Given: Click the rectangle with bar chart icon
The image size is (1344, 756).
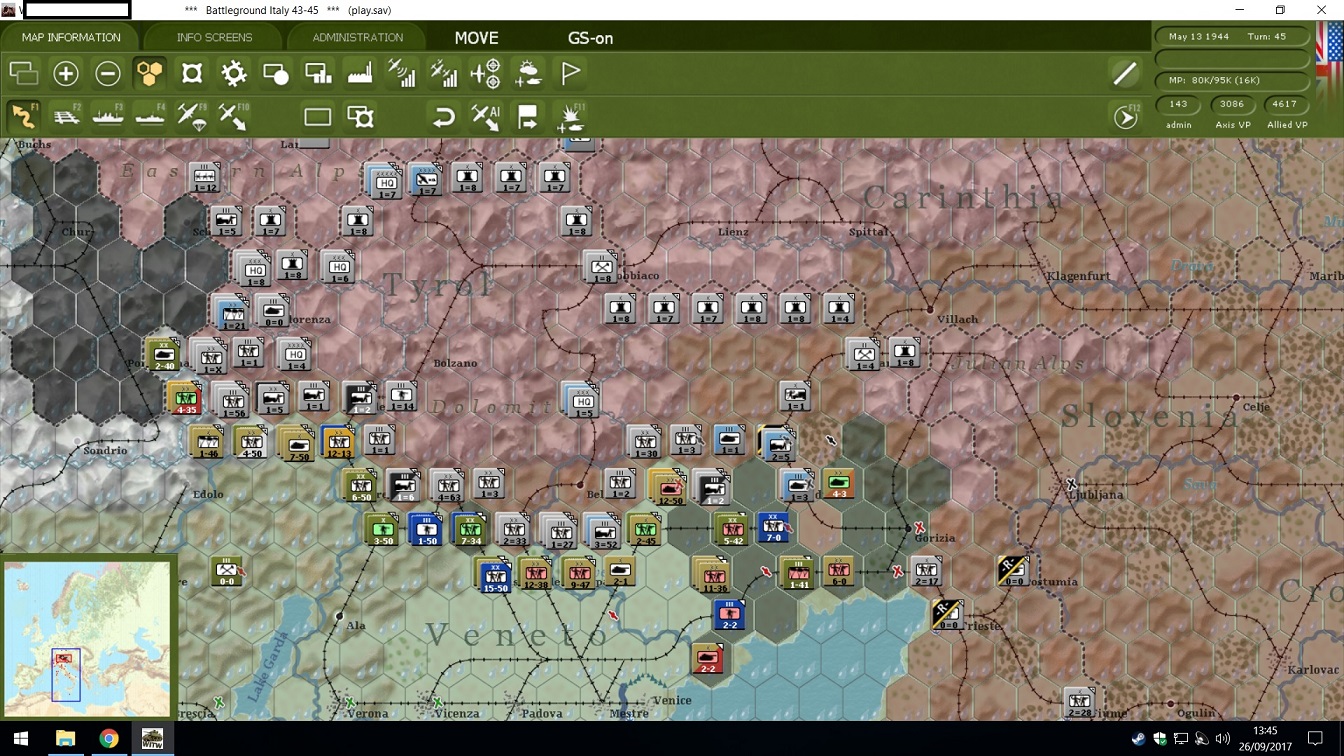Looking at the screenshot, I should pyautogui.click(x=318, y=73).
